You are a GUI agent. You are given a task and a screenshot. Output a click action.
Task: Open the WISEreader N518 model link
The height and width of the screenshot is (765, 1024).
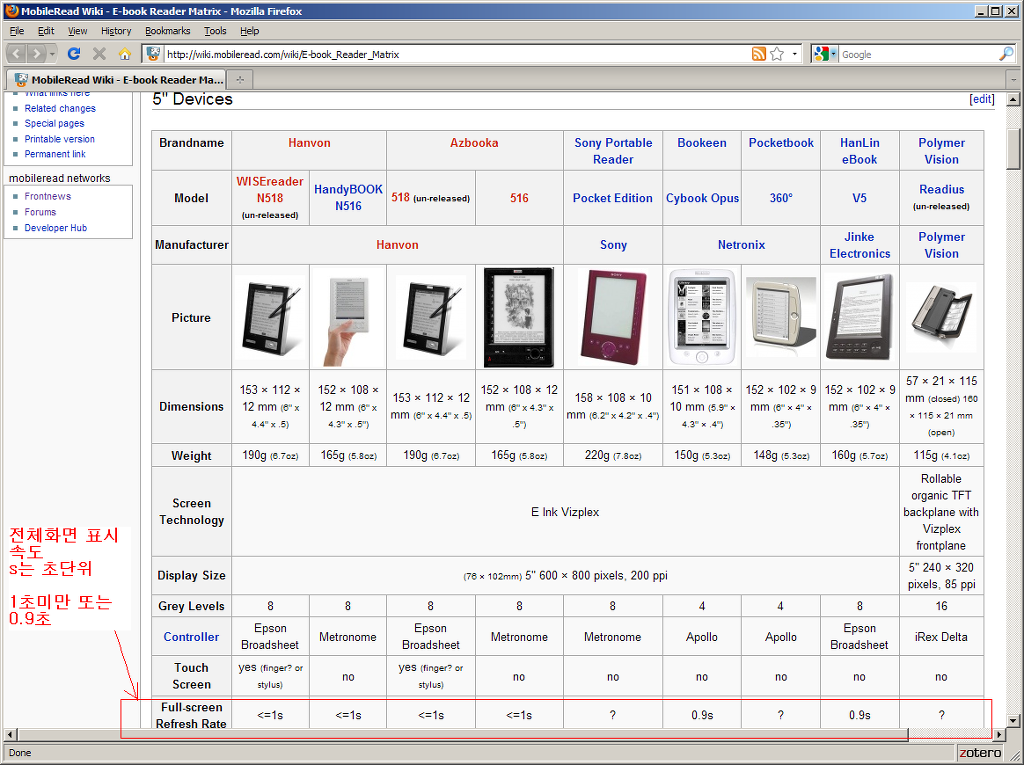point(270,189)
